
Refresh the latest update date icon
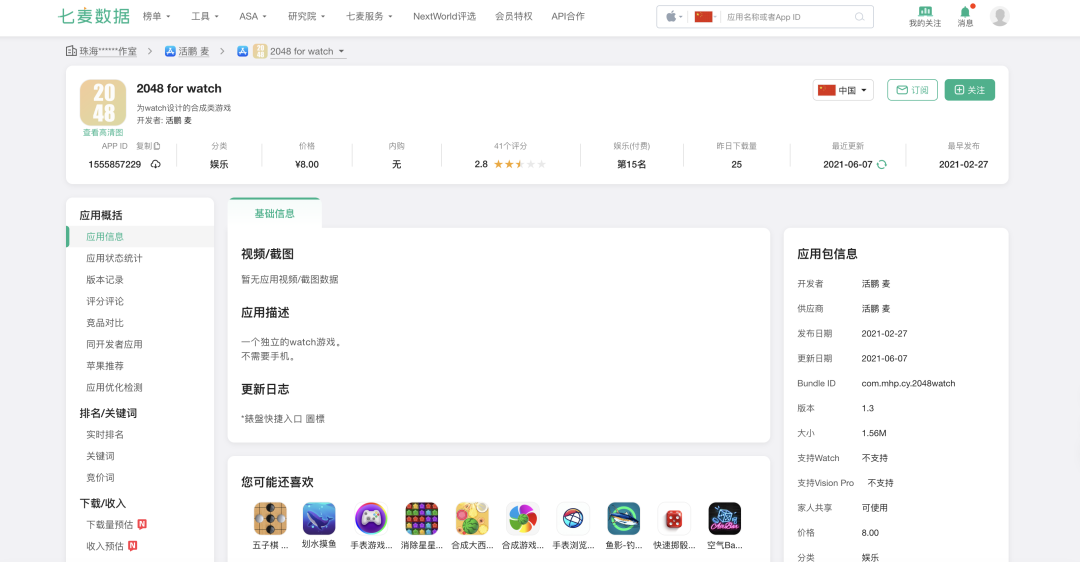point(882,165)
